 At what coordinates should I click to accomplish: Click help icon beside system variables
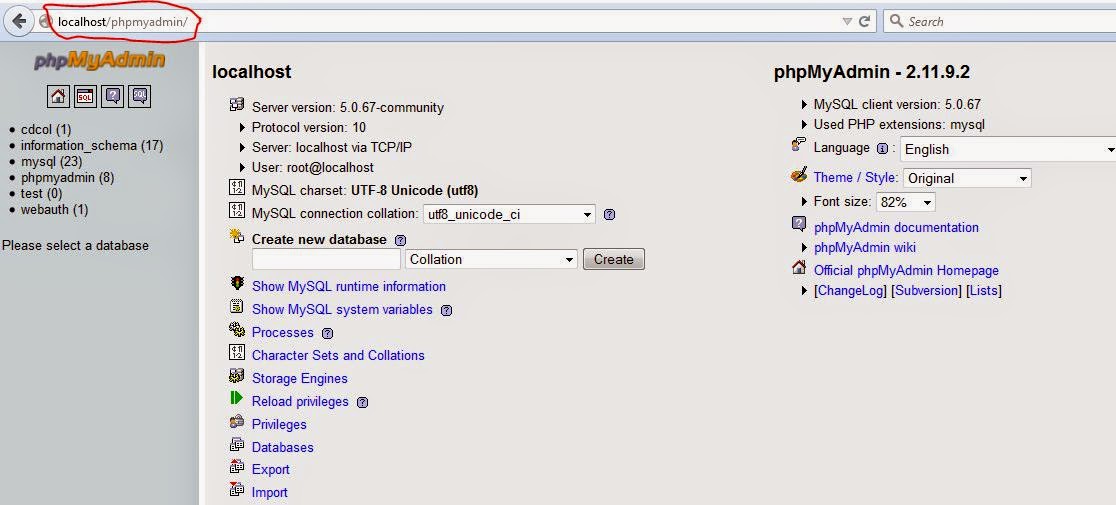[x=446, y=310]
